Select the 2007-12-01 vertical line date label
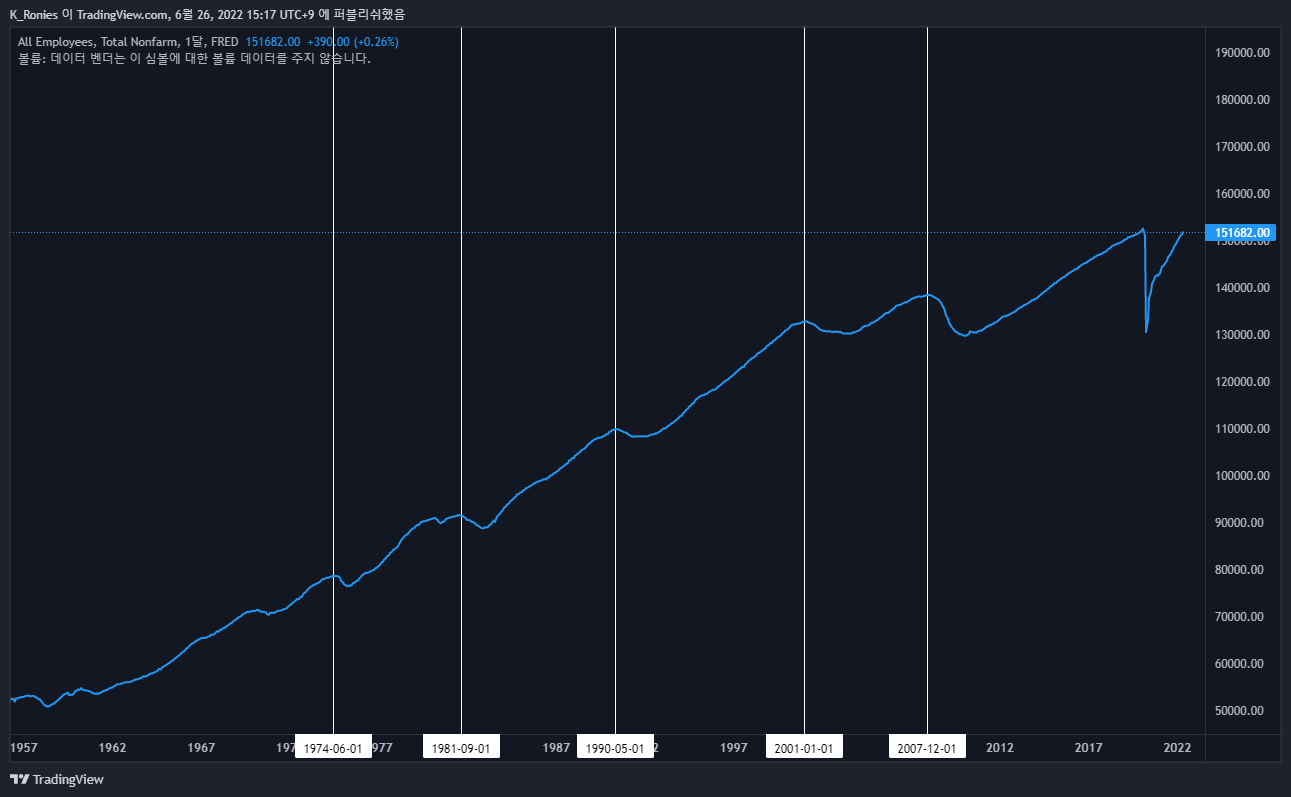The image size is (1291, 797). tap(928, 748)
